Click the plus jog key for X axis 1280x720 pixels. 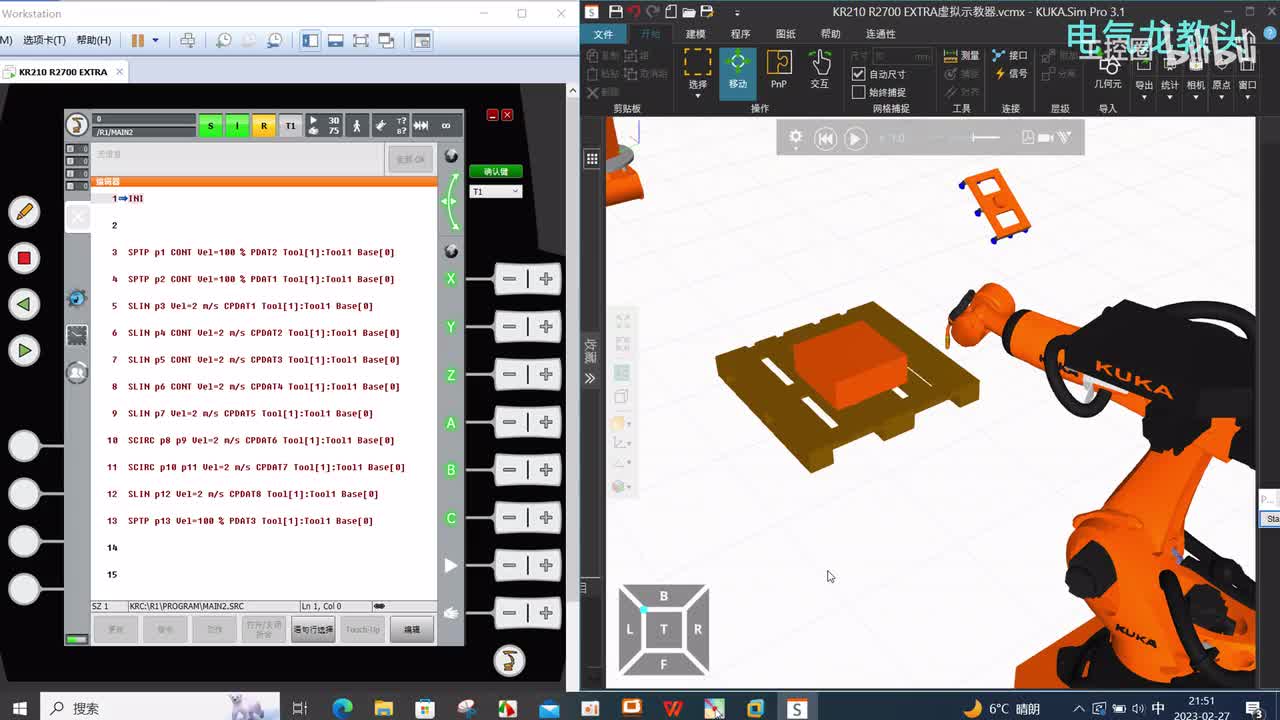[x=545, y=279]
